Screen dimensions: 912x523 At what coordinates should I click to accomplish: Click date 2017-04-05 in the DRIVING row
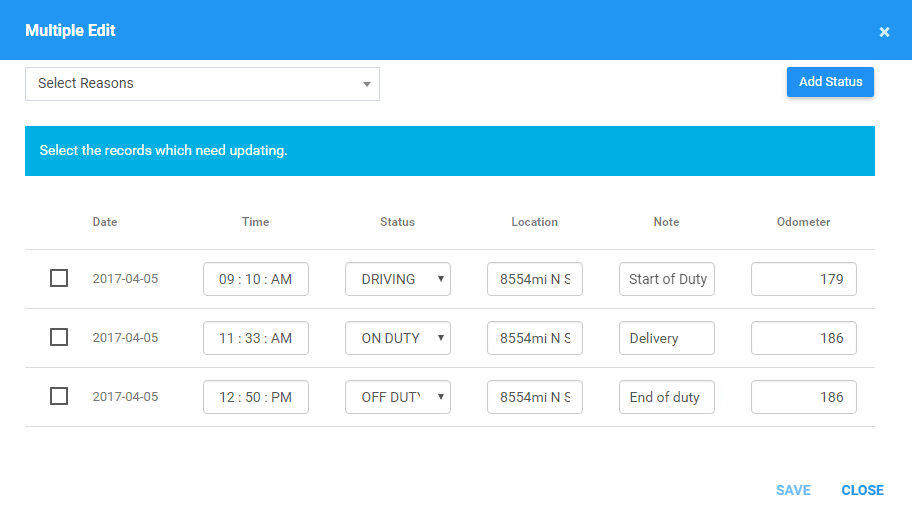pos(125,279)
